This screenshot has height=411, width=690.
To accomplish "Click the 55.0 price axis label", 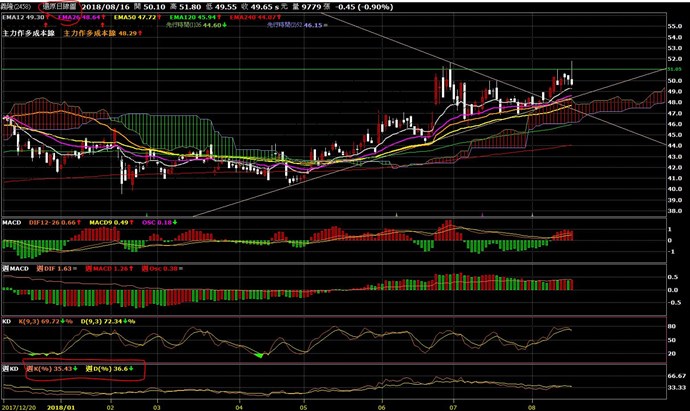I will pyautogui.click(x=675, y=26).
